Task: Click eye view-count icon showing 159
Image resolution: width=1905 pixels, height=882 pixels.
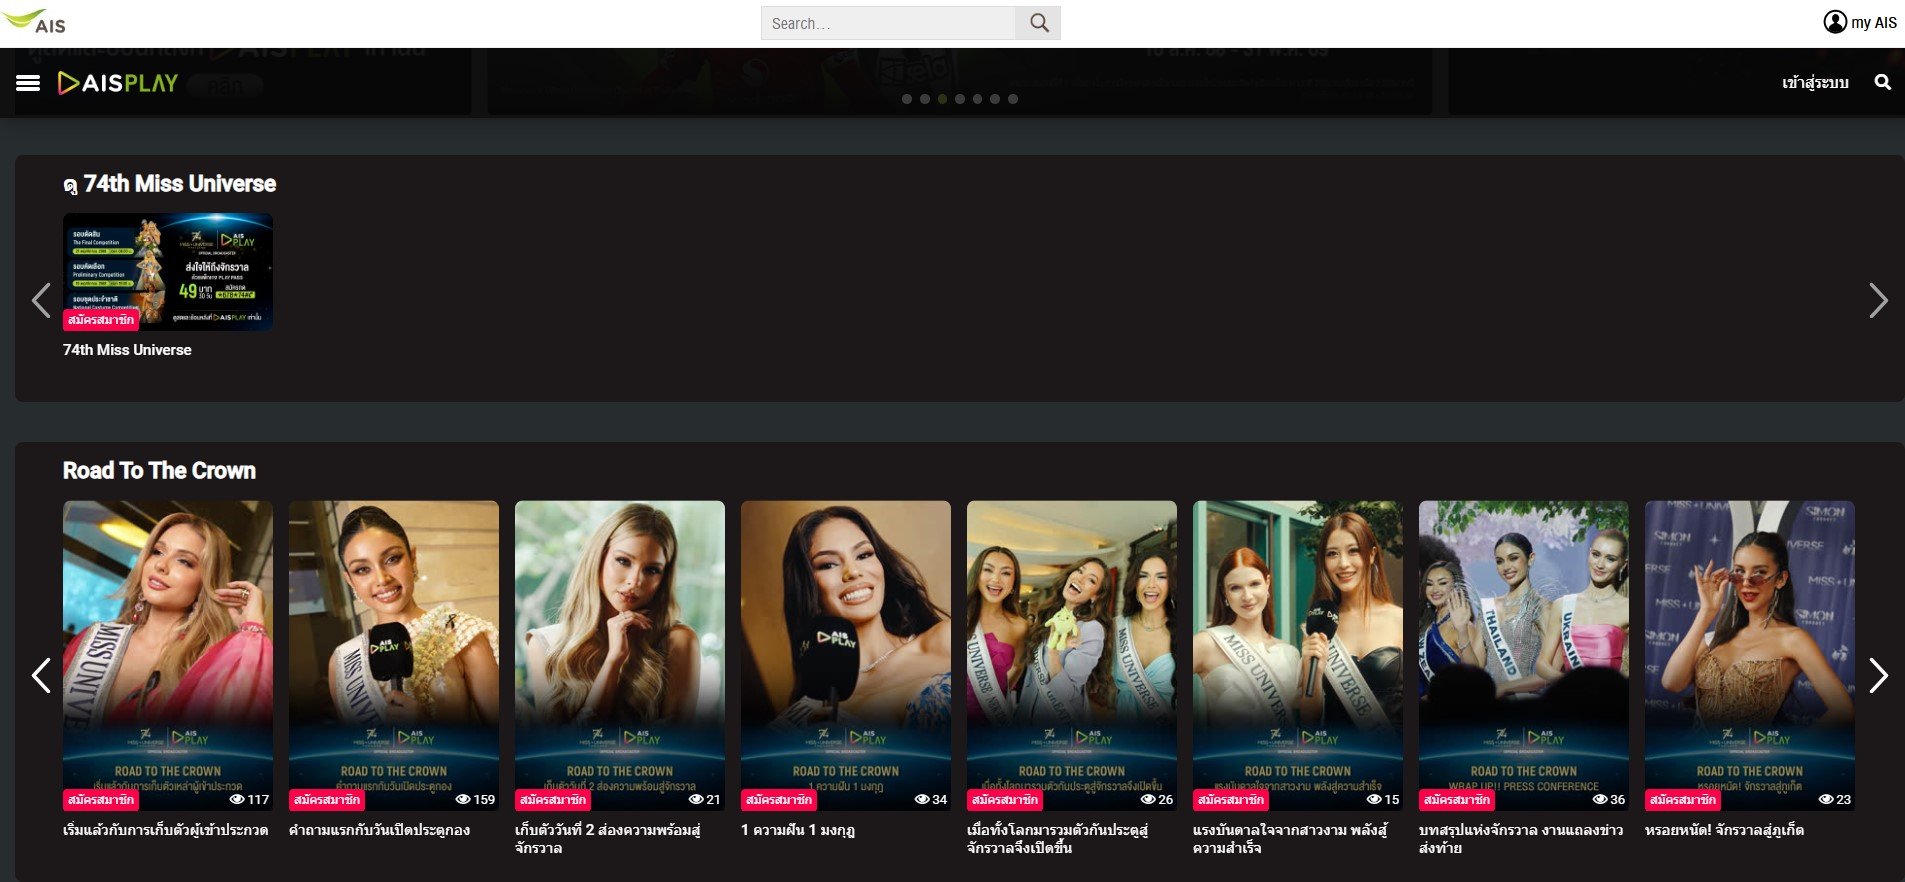Action: (463, 800)
